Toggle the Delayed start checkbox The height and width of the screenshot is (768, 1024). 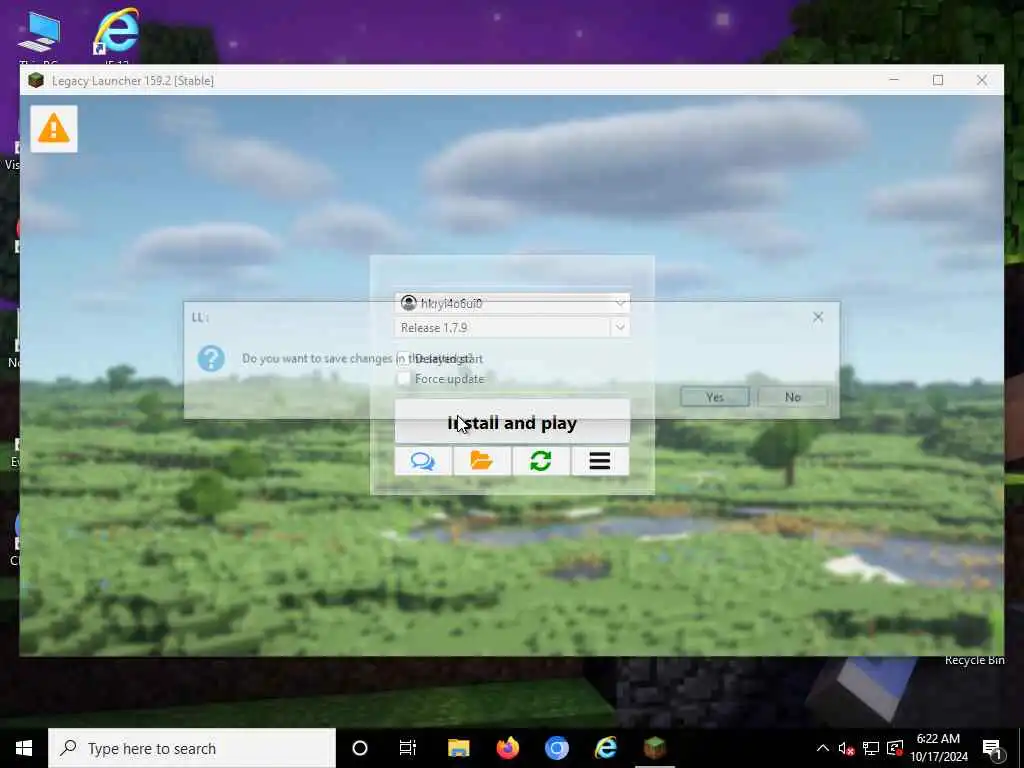coord(404,359)
